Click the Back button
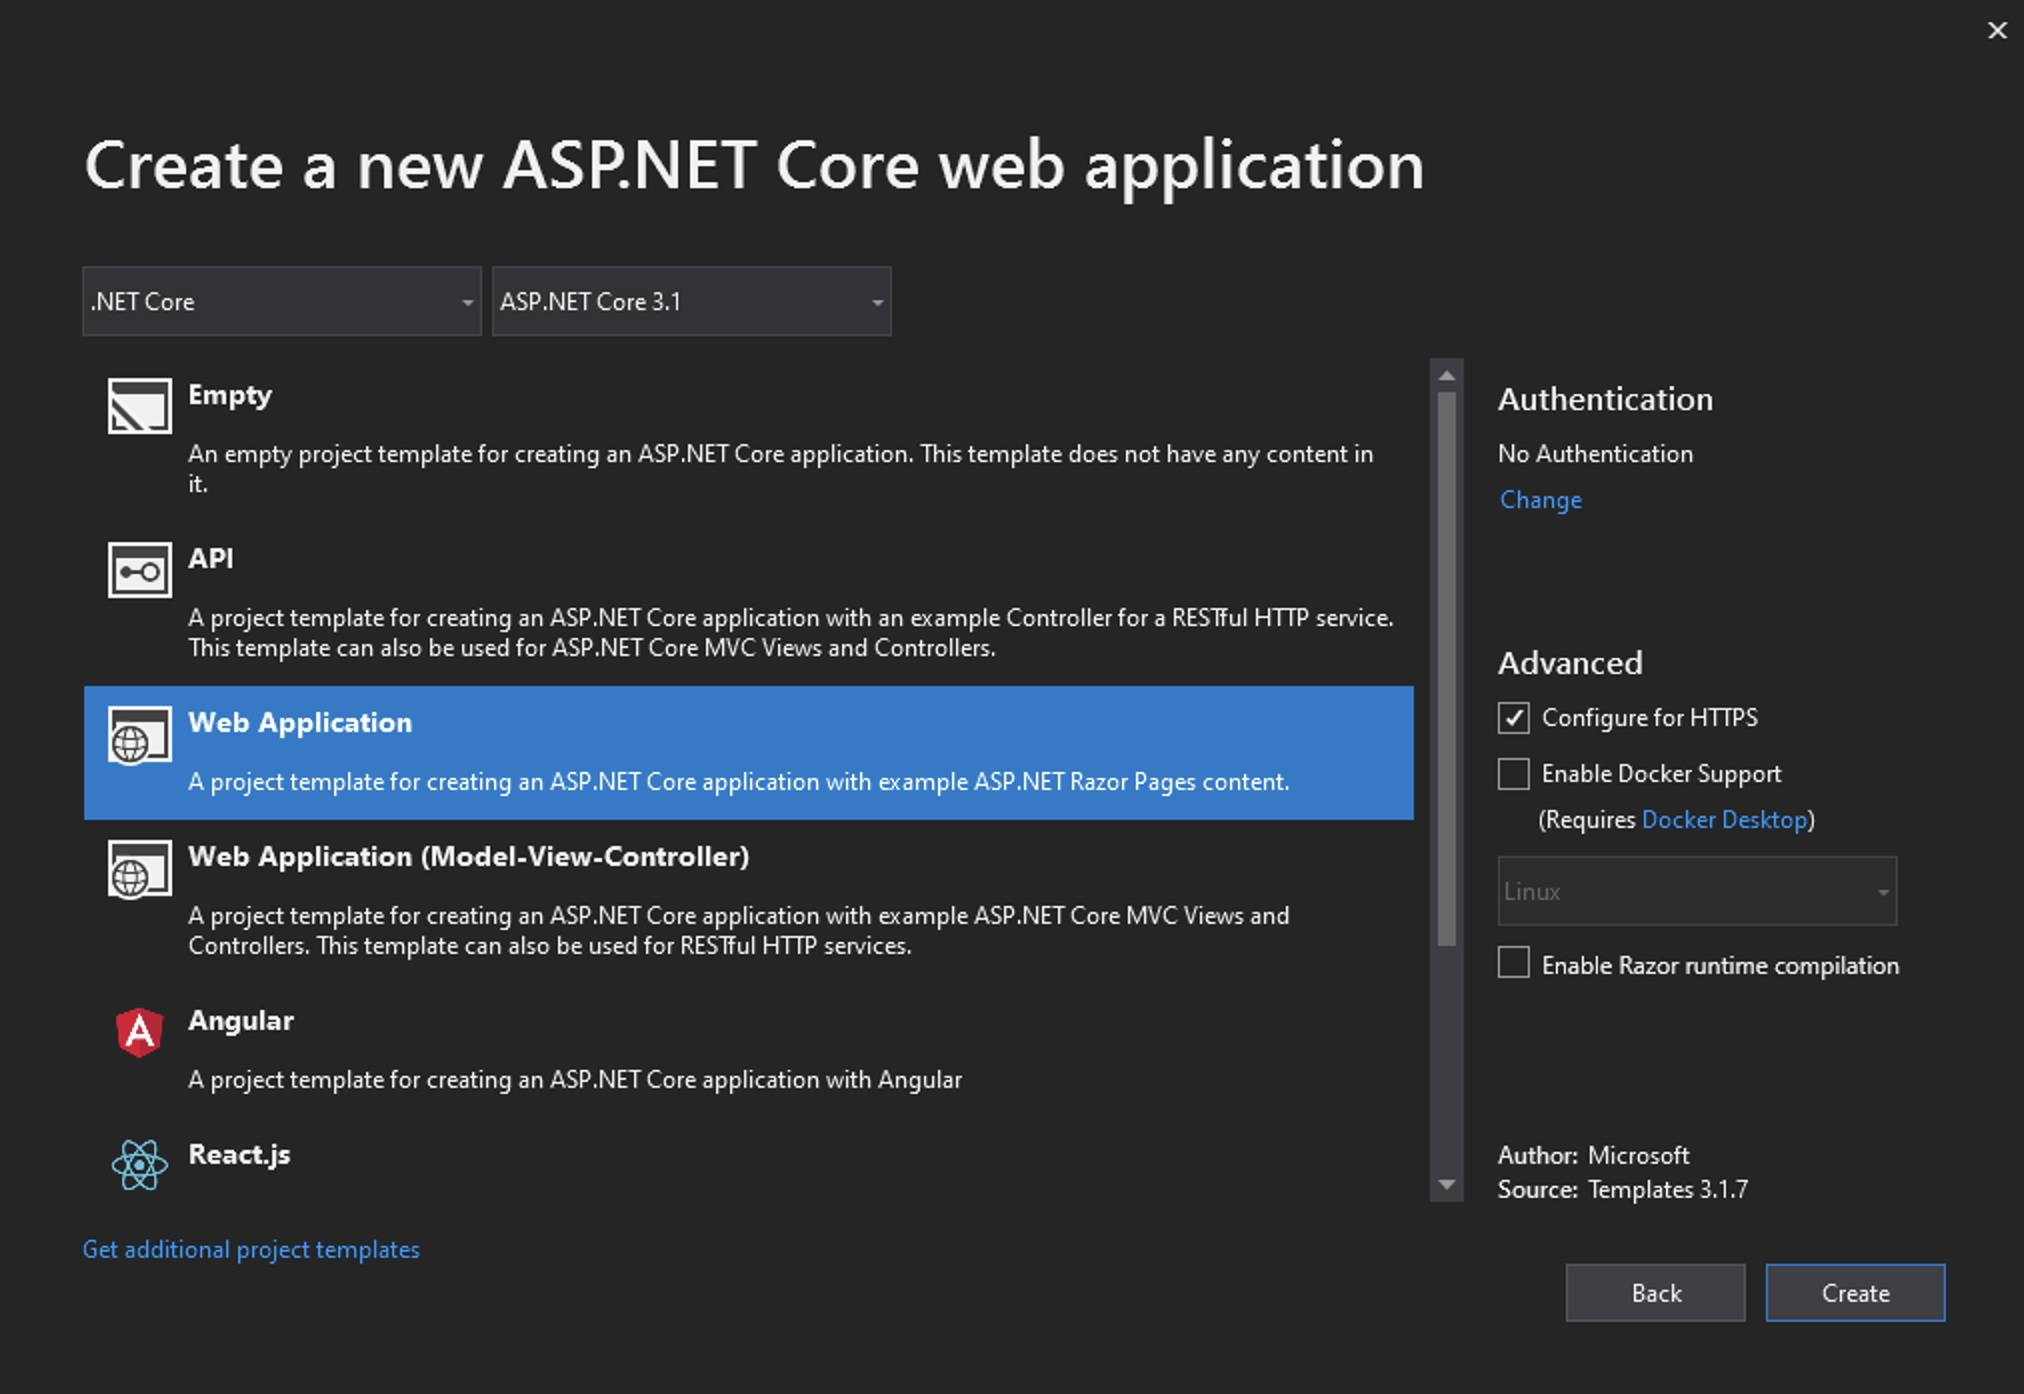The height and width of the screenshot is (1394, 2024). [1654, 1292]
